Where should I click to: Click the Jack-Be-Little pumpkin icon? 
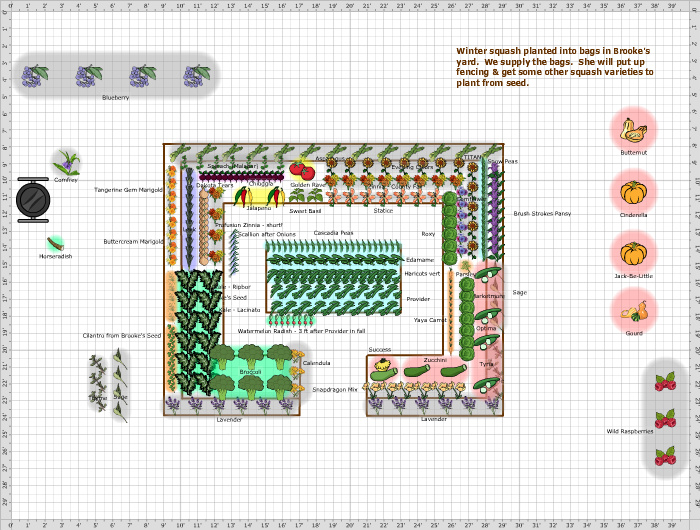[633, 252]
